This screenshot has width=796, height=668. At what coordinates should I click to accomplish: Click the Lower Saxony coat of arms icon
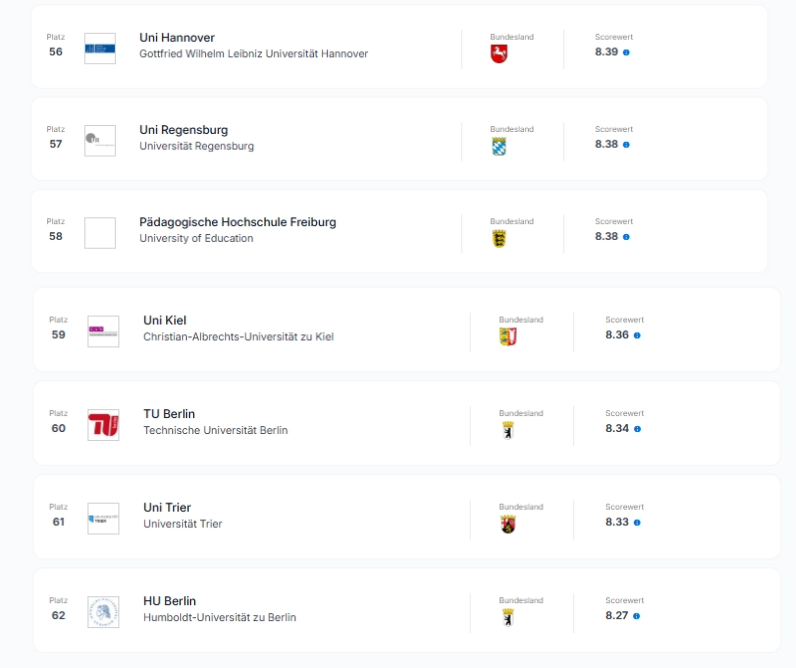[499, 54]
